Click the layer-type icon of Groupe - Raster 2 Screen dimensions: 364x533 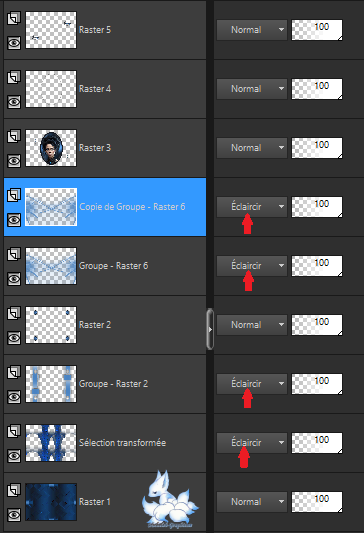coord(14,372)
